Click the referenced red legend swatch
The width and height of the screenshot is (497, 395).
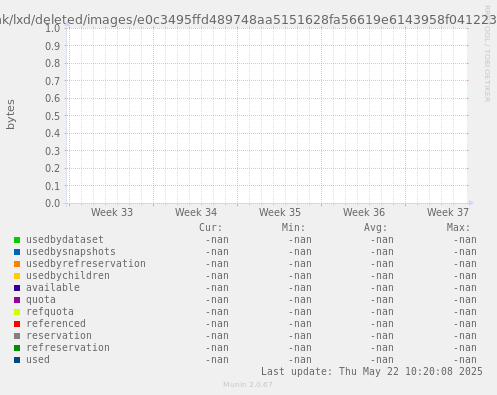(17, 324)
